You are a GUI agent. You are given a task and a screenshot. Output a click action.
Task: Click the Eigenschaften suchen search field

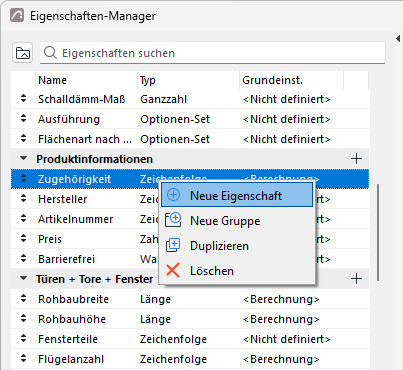(212, 53)
